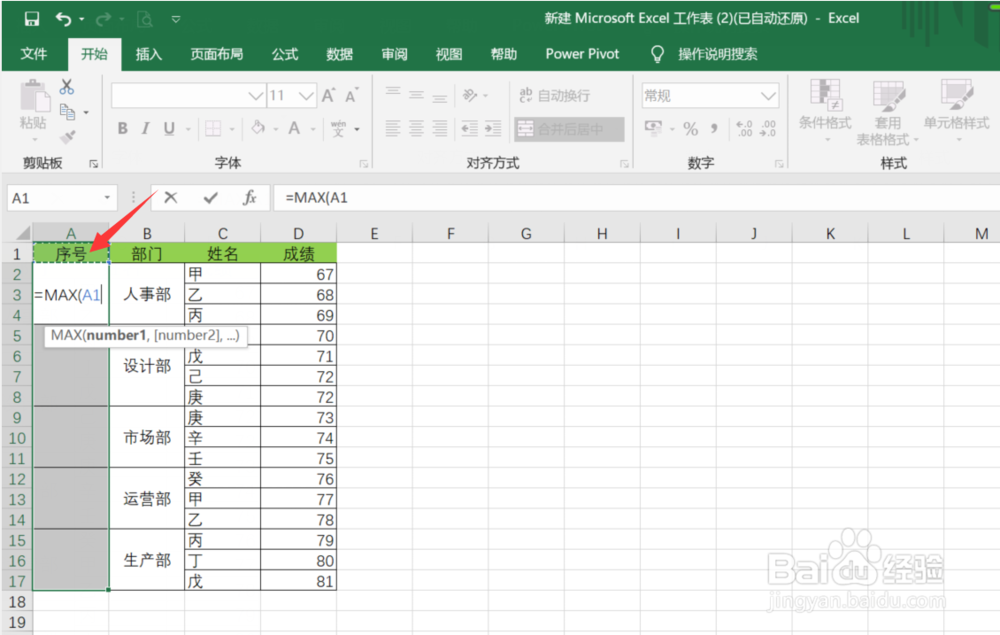The image size is (1000, 635).
Task: Click the fx insert function icon
Action: (249, 197)
